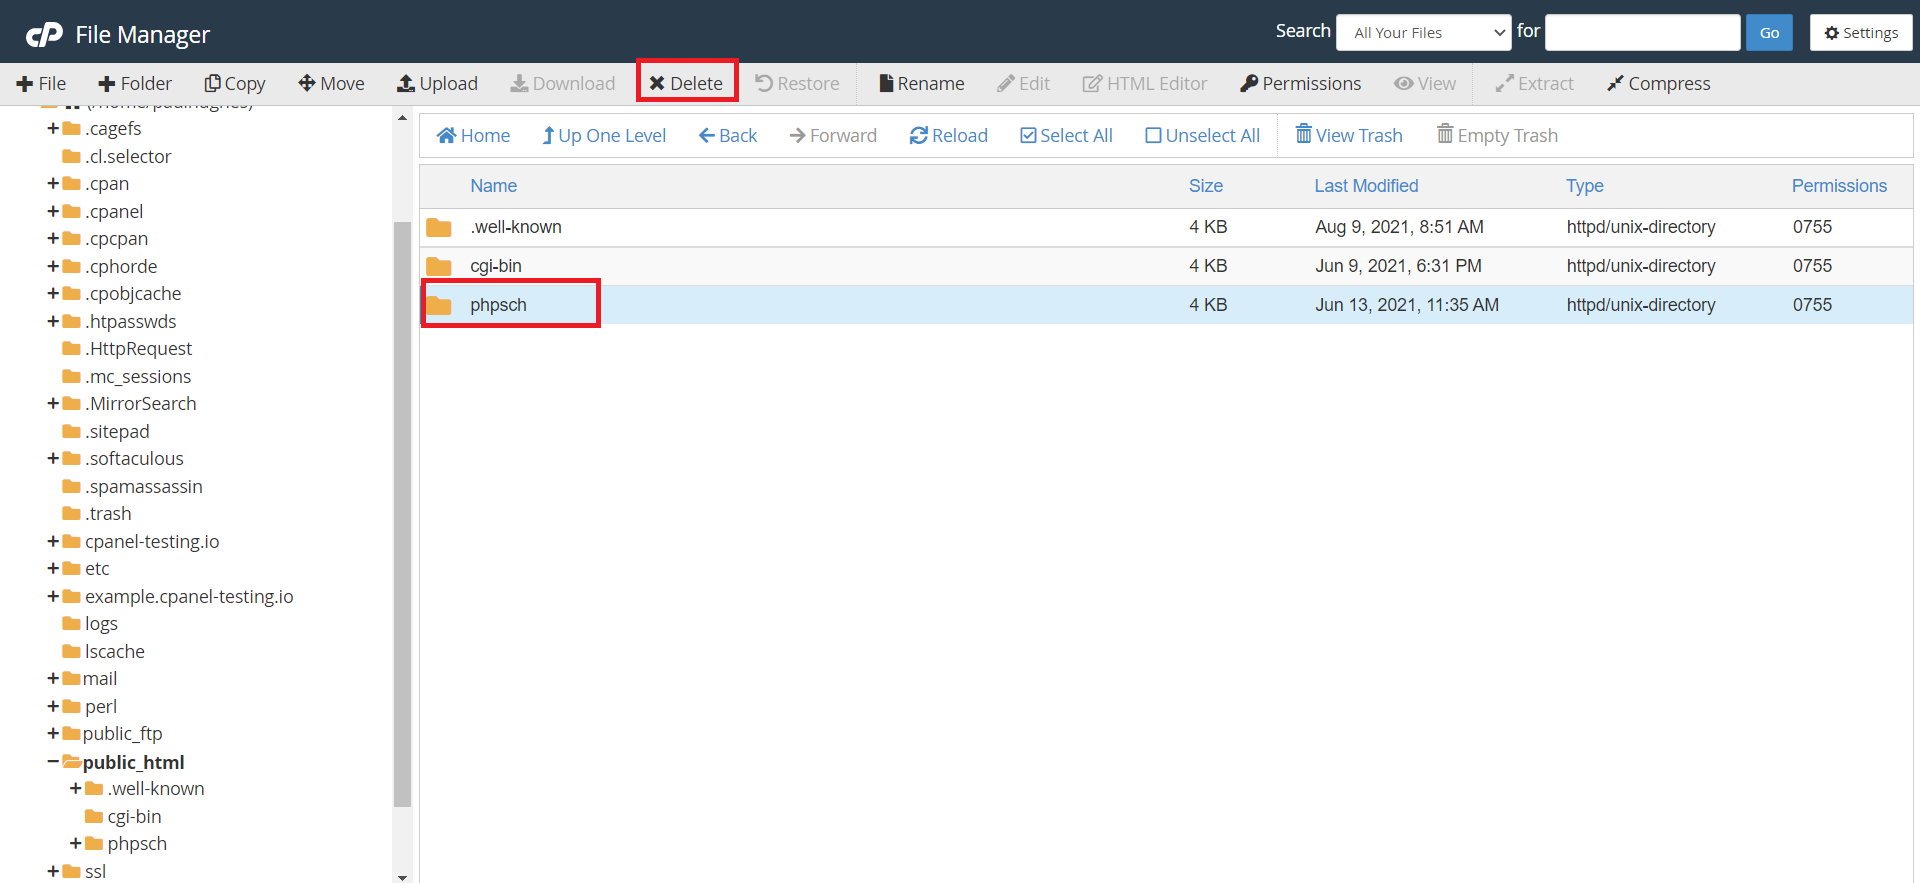Screen dimensions: 1920x883
Task: Collapse the public_html tree node
Action: pyautogui.click(x=53, y=762)
